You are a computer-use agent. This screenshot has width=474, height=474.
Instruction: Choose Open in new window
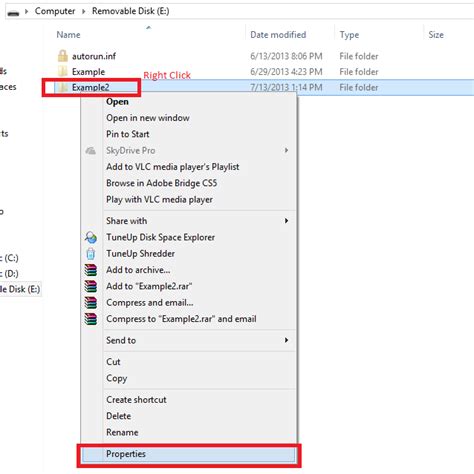pyautogui.click(x=148, y=118)
